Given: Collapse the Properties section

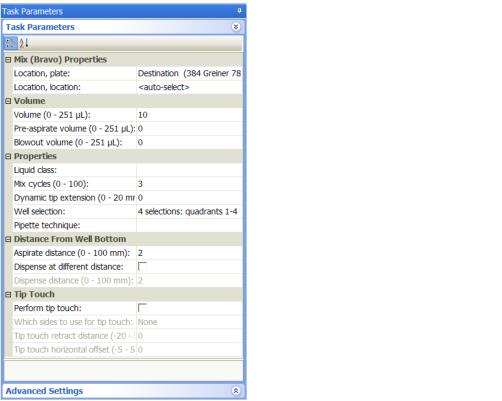Looking at the screenshot, I should point(8,157).
